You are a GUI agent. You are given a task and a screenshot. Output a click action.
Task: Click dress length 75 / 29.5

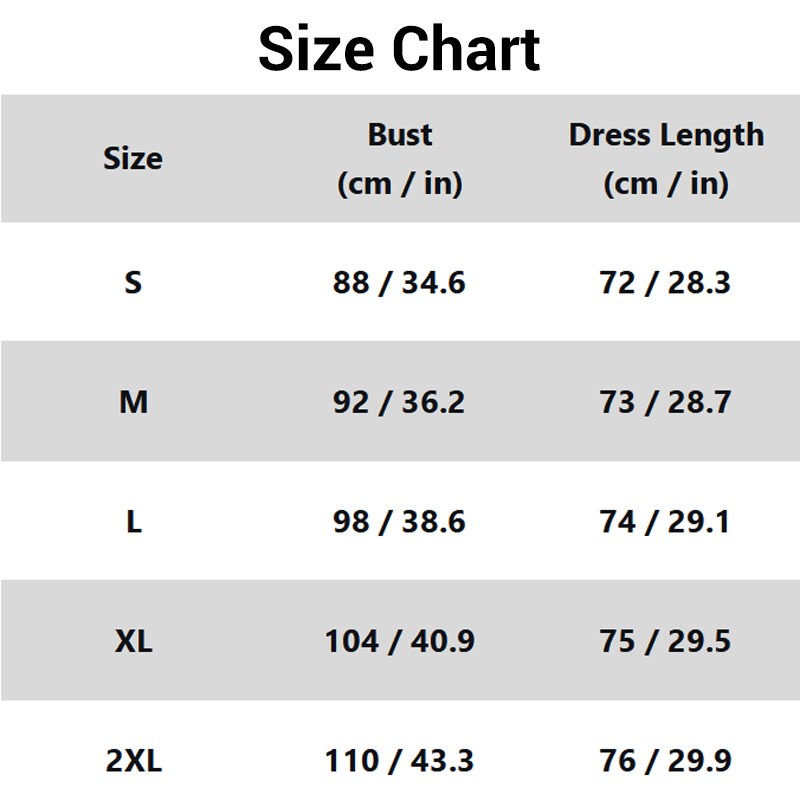point(665,641)
